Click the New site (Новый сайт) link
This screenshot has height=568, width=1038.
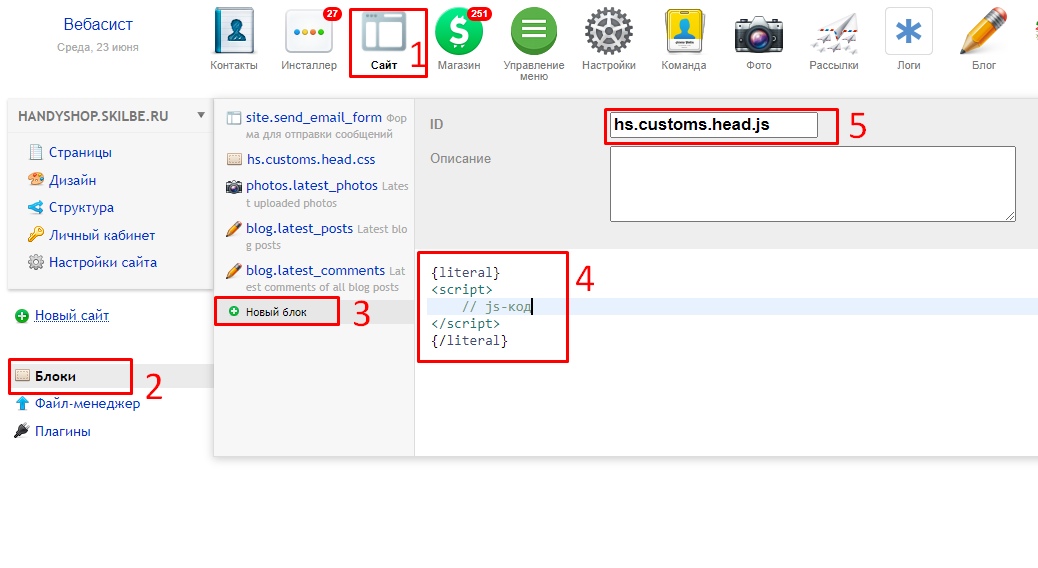pos(72,316)
